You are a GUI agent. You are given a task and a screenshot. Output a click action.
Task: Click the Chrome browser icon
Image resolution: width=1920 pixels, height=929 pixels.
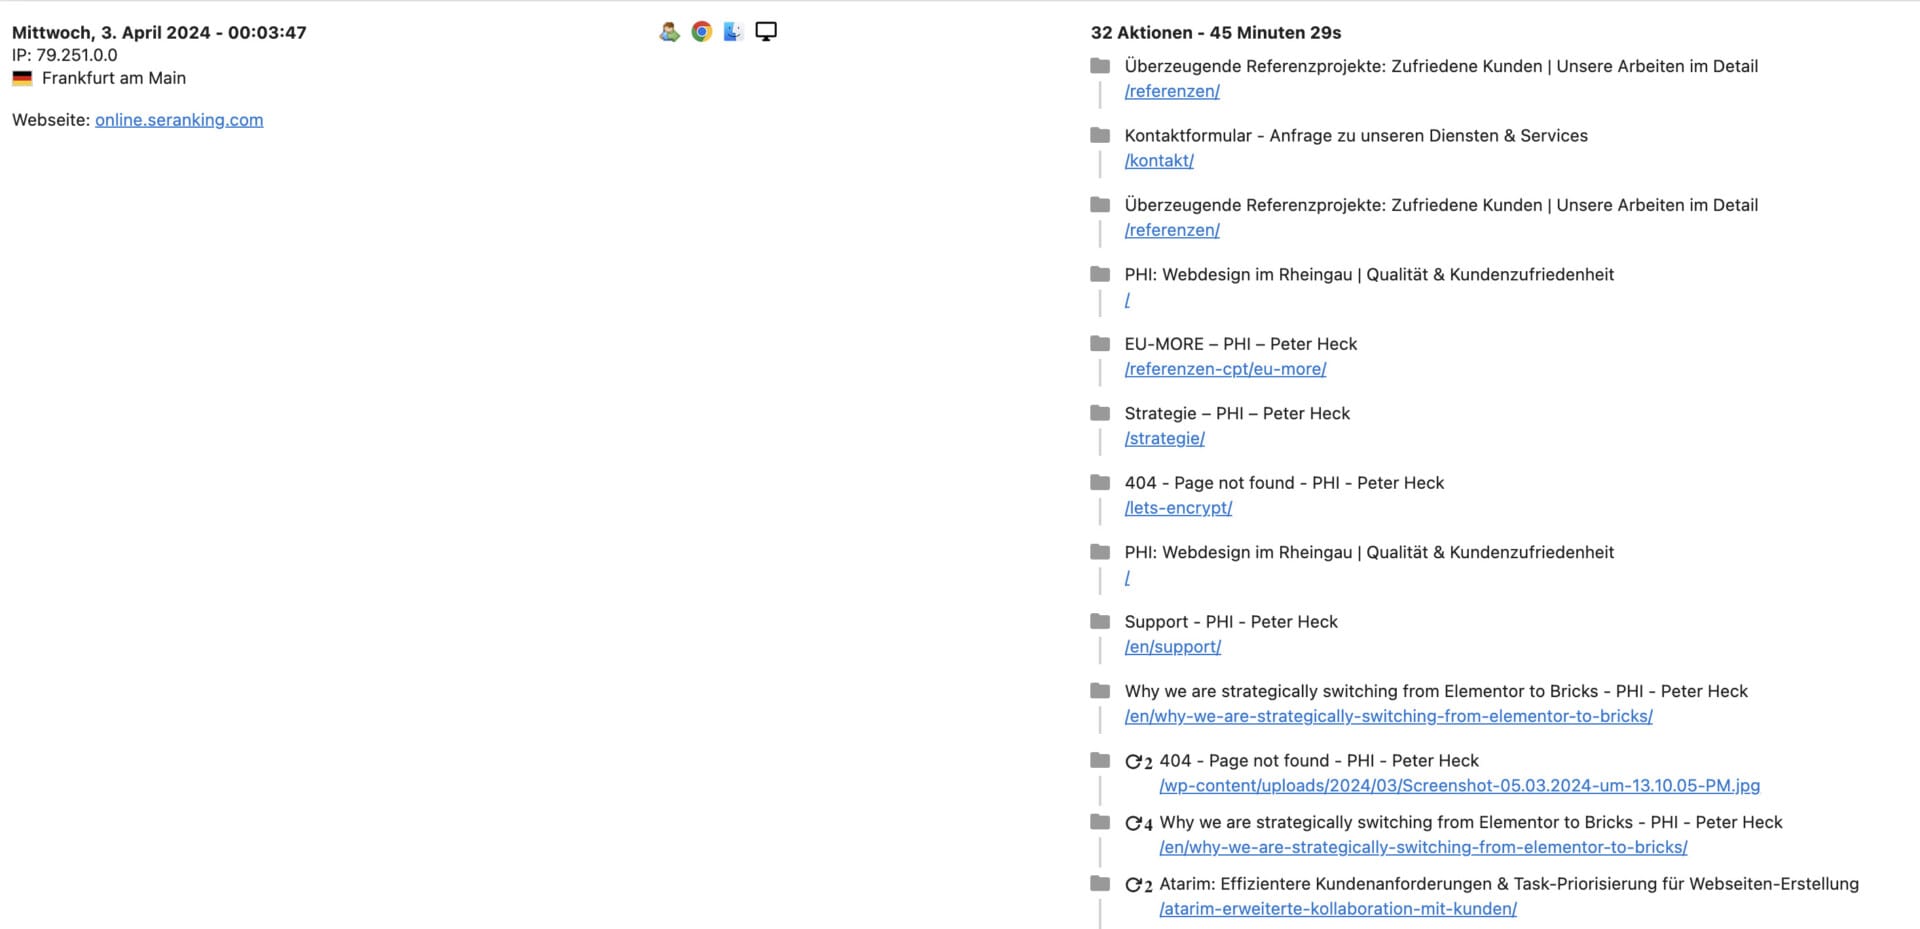pyautogui.click(x=699, y=31)
